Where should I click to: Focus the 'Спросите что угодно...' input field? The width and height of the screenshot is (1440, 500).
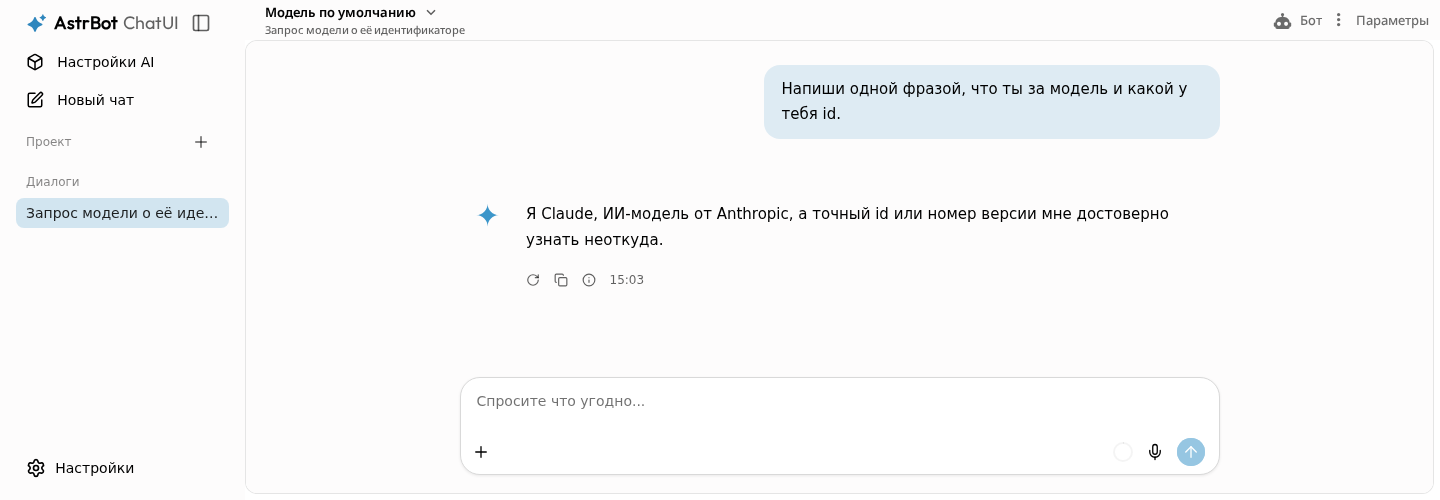click(x=840, y=401)
